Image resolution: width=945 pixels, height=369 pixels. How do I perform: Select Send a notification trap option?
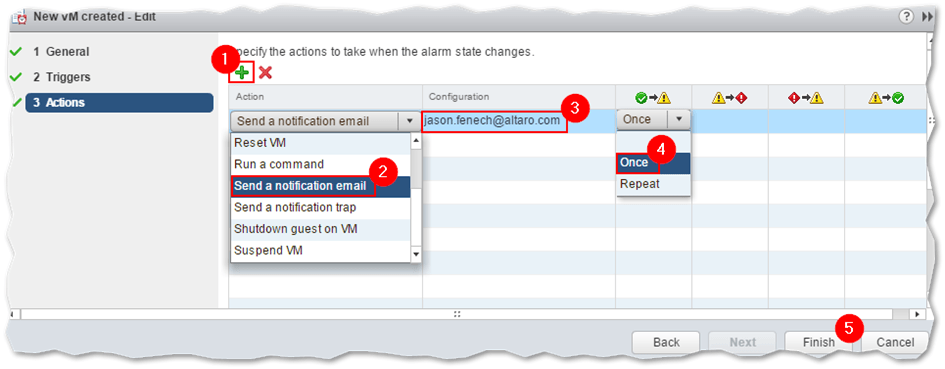(x=320, y=207)
